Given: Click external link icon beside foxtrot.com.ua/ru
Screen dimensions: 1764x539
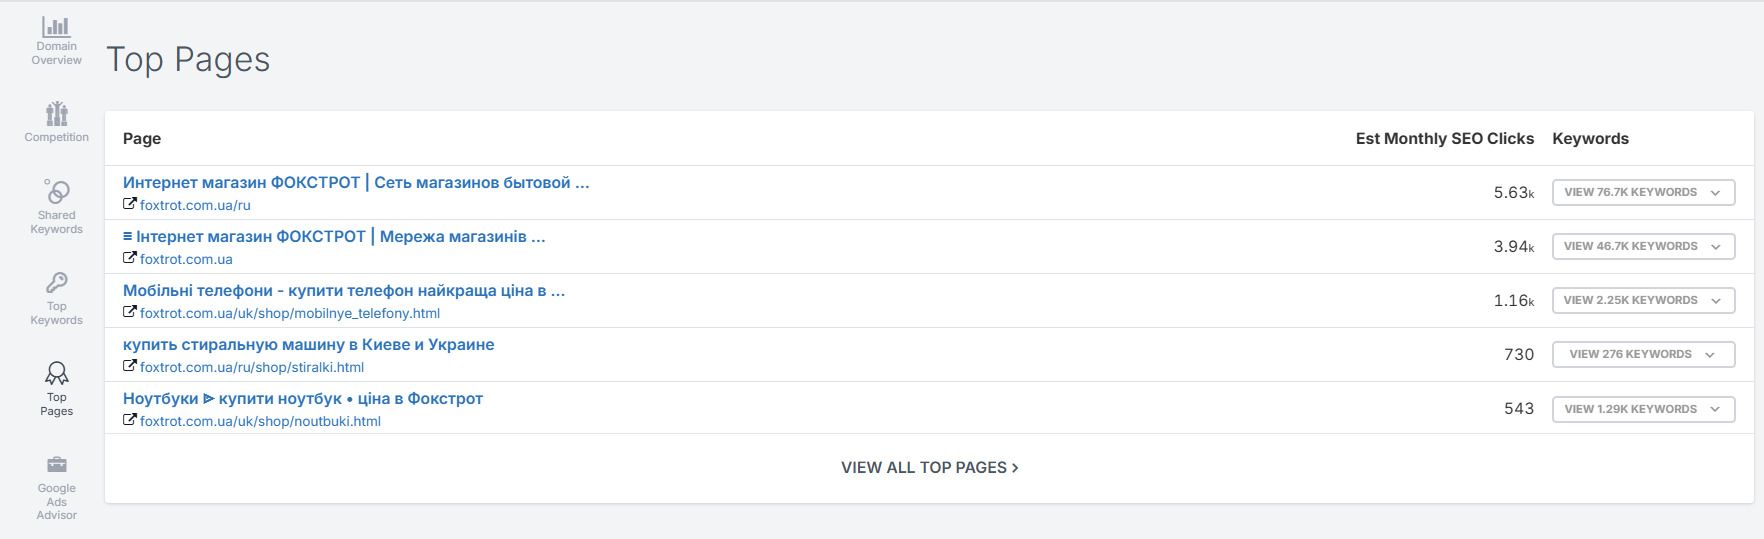Looking at the screenshot, I should pyautogui.click(x=129, y=204).
